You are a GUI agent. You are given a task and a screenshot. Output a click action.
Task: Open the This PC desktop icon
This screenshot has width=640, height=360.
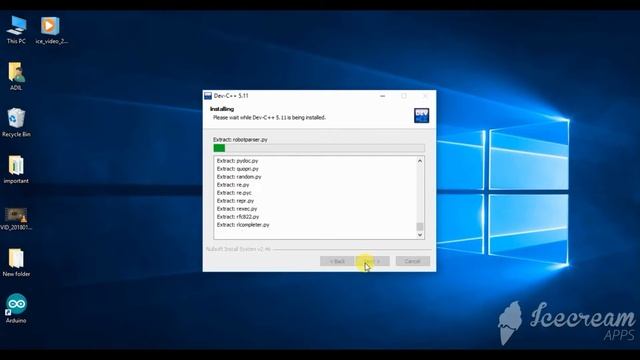pyautogui.click(x=16, y=29)
